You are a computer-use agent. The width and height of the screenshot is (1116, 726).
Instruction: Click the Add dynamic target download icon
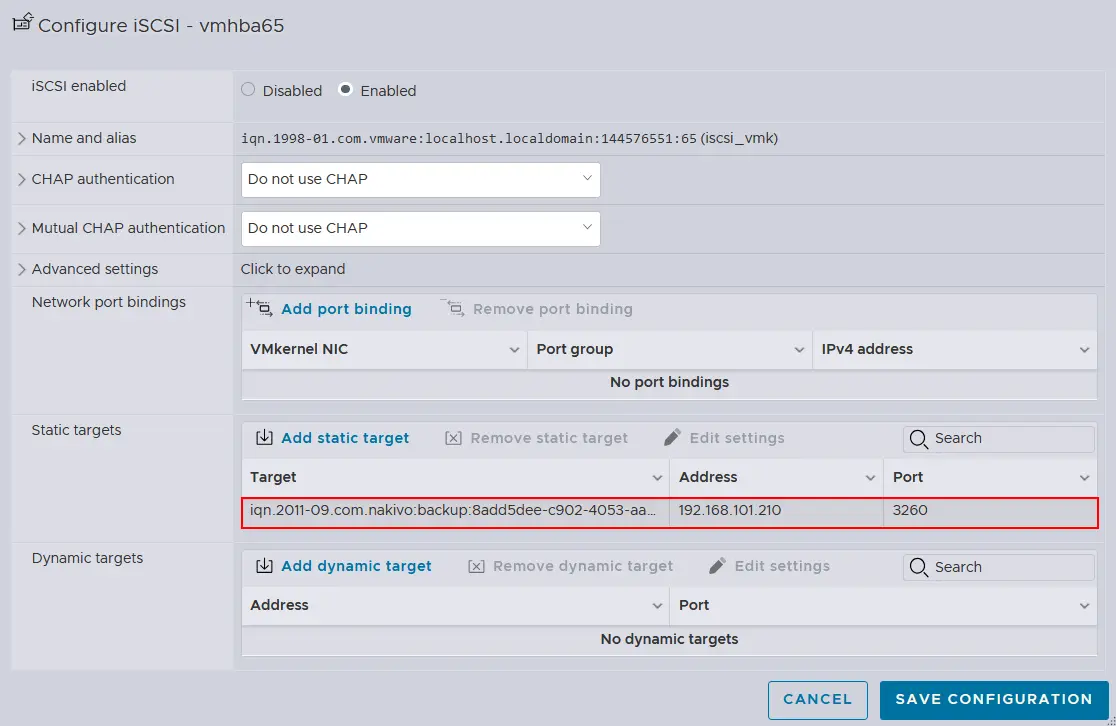tap(264, 565)
